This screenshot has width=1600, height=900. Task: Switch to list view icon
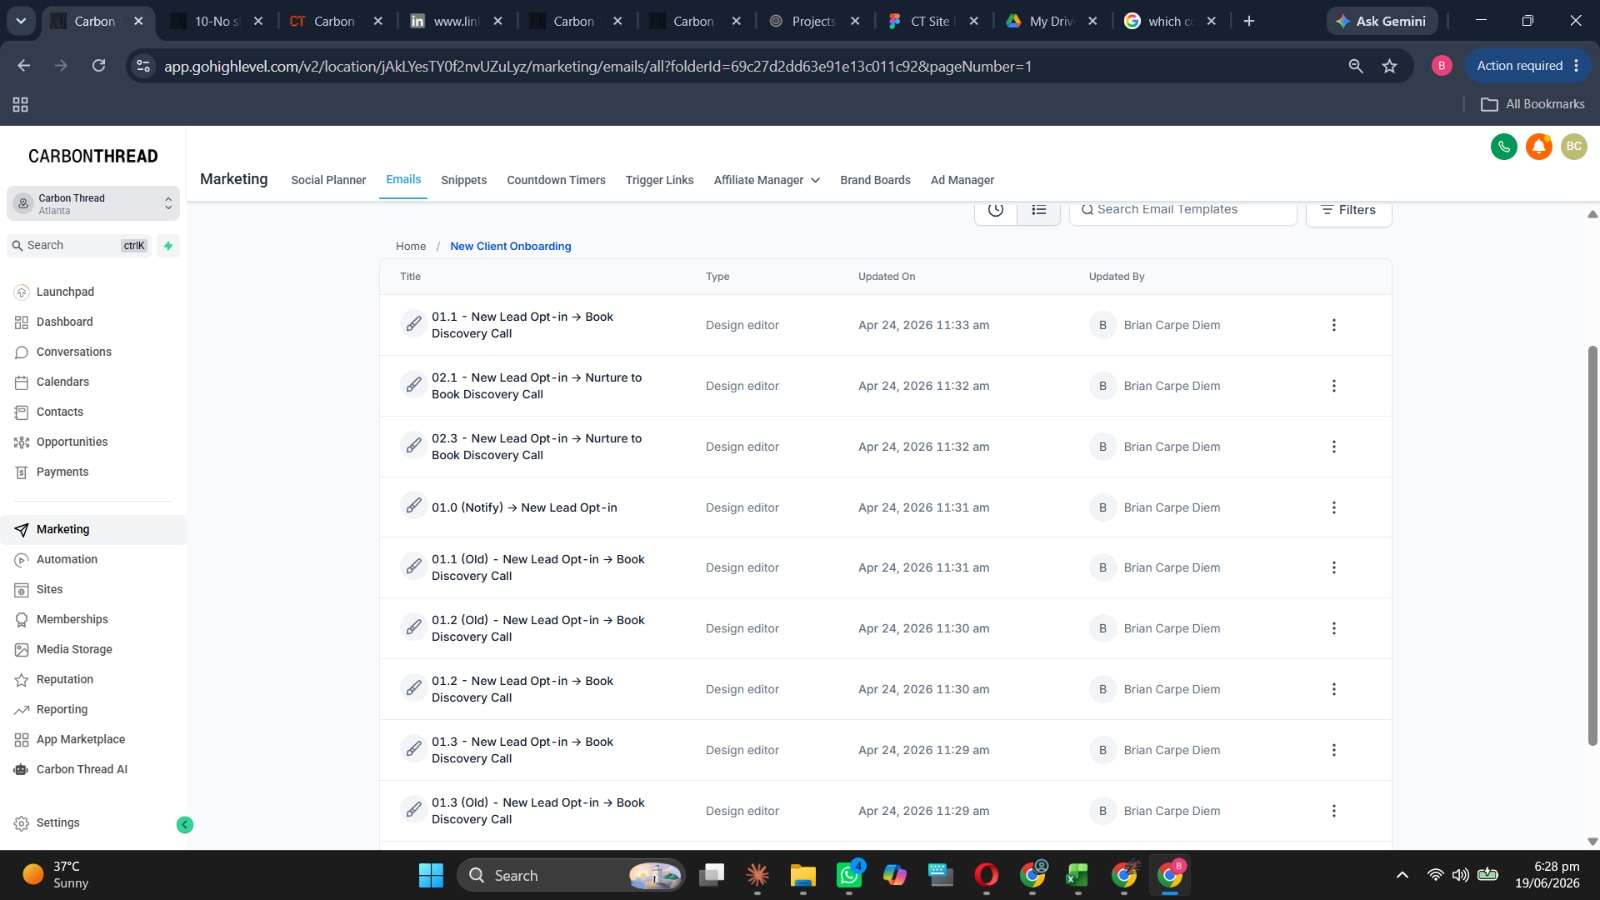pos(1039,210)
